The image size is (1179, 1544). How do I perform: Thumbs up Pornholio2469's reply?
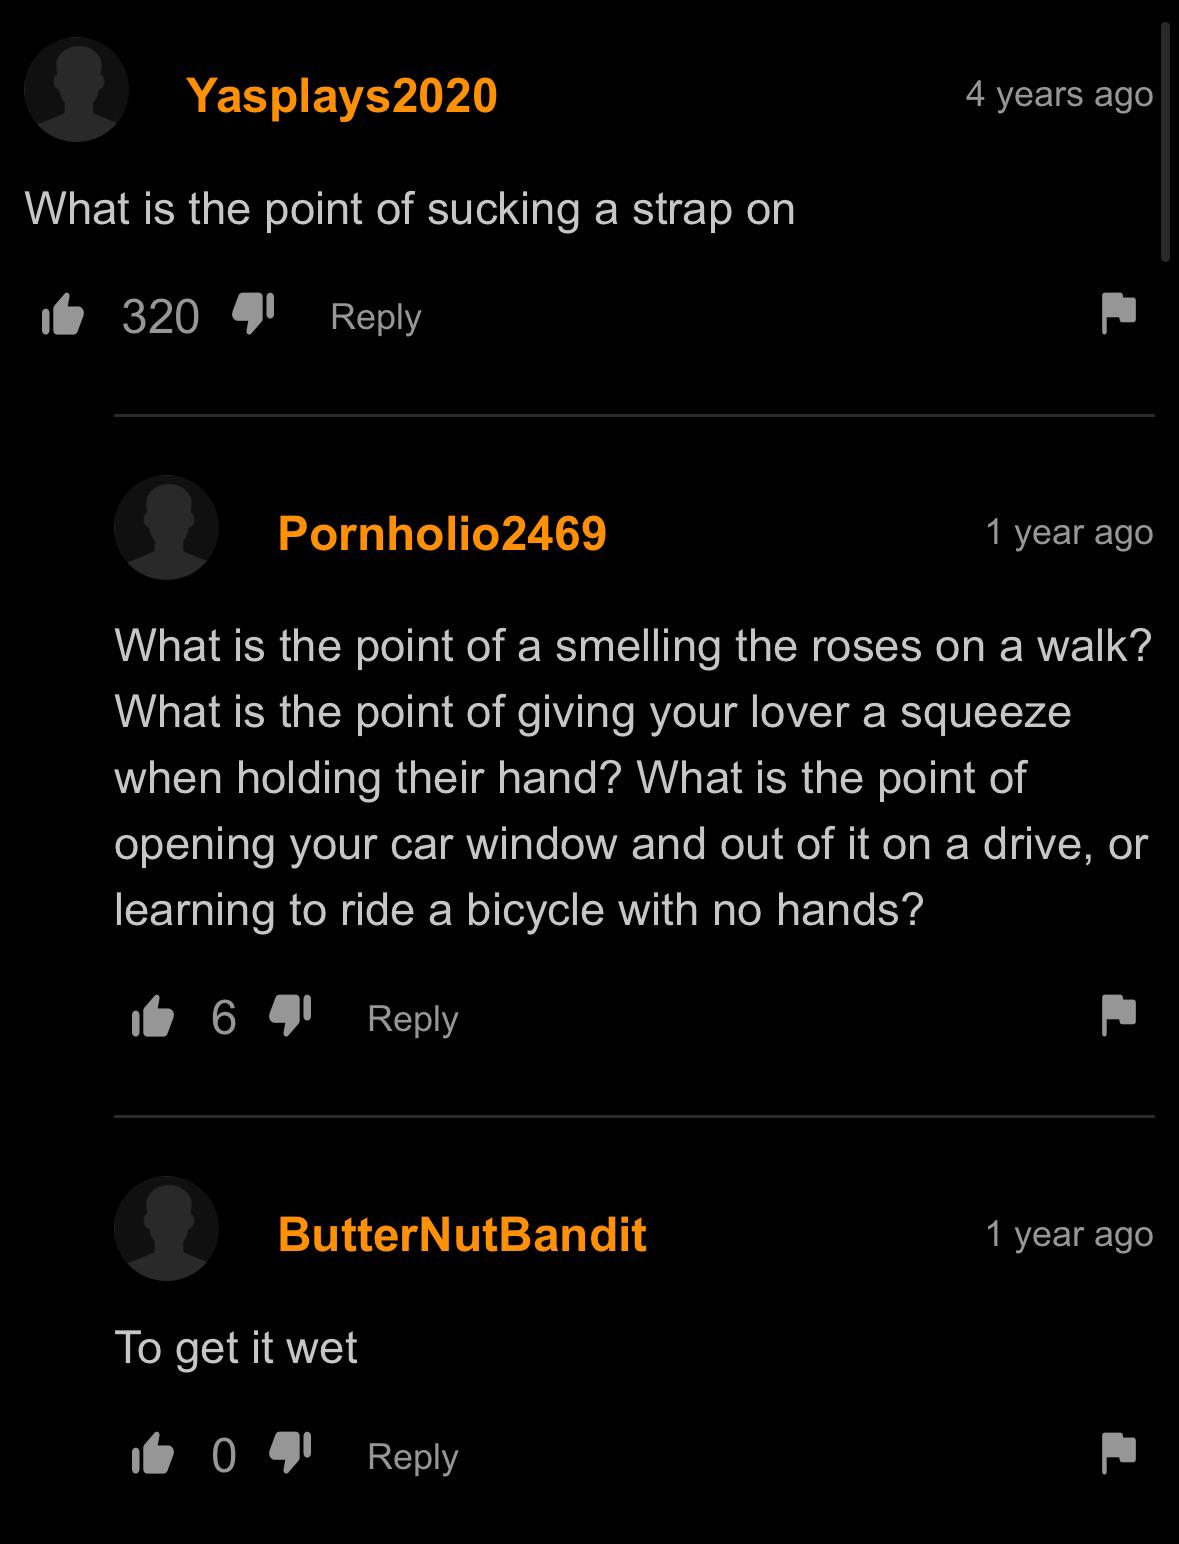point(152,1016)
